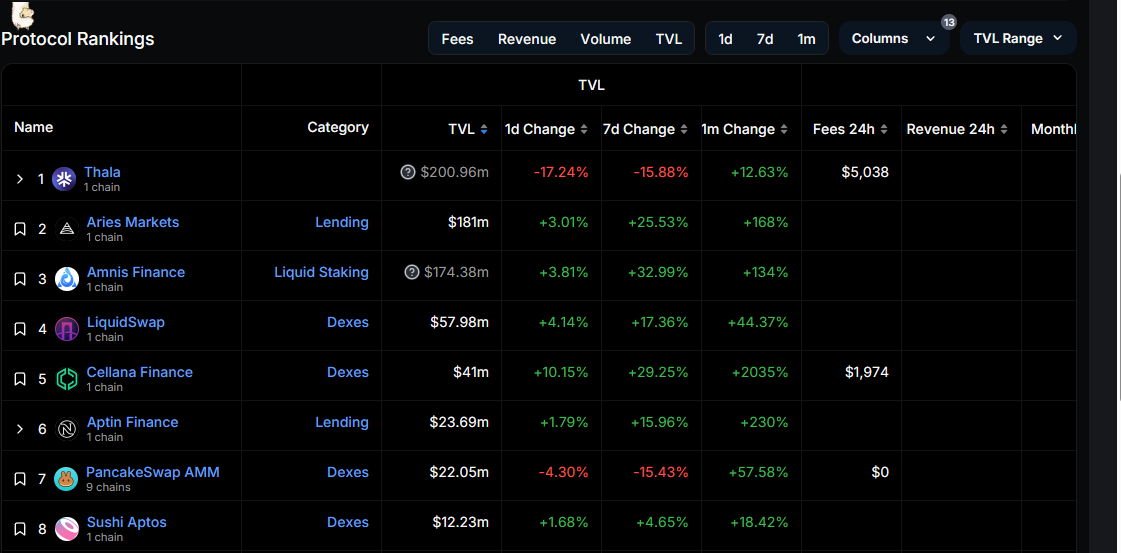The width and height of the screenshot is (1121, 553).
Task: Click the +2035% monthly change value
Action: [760, 372]
